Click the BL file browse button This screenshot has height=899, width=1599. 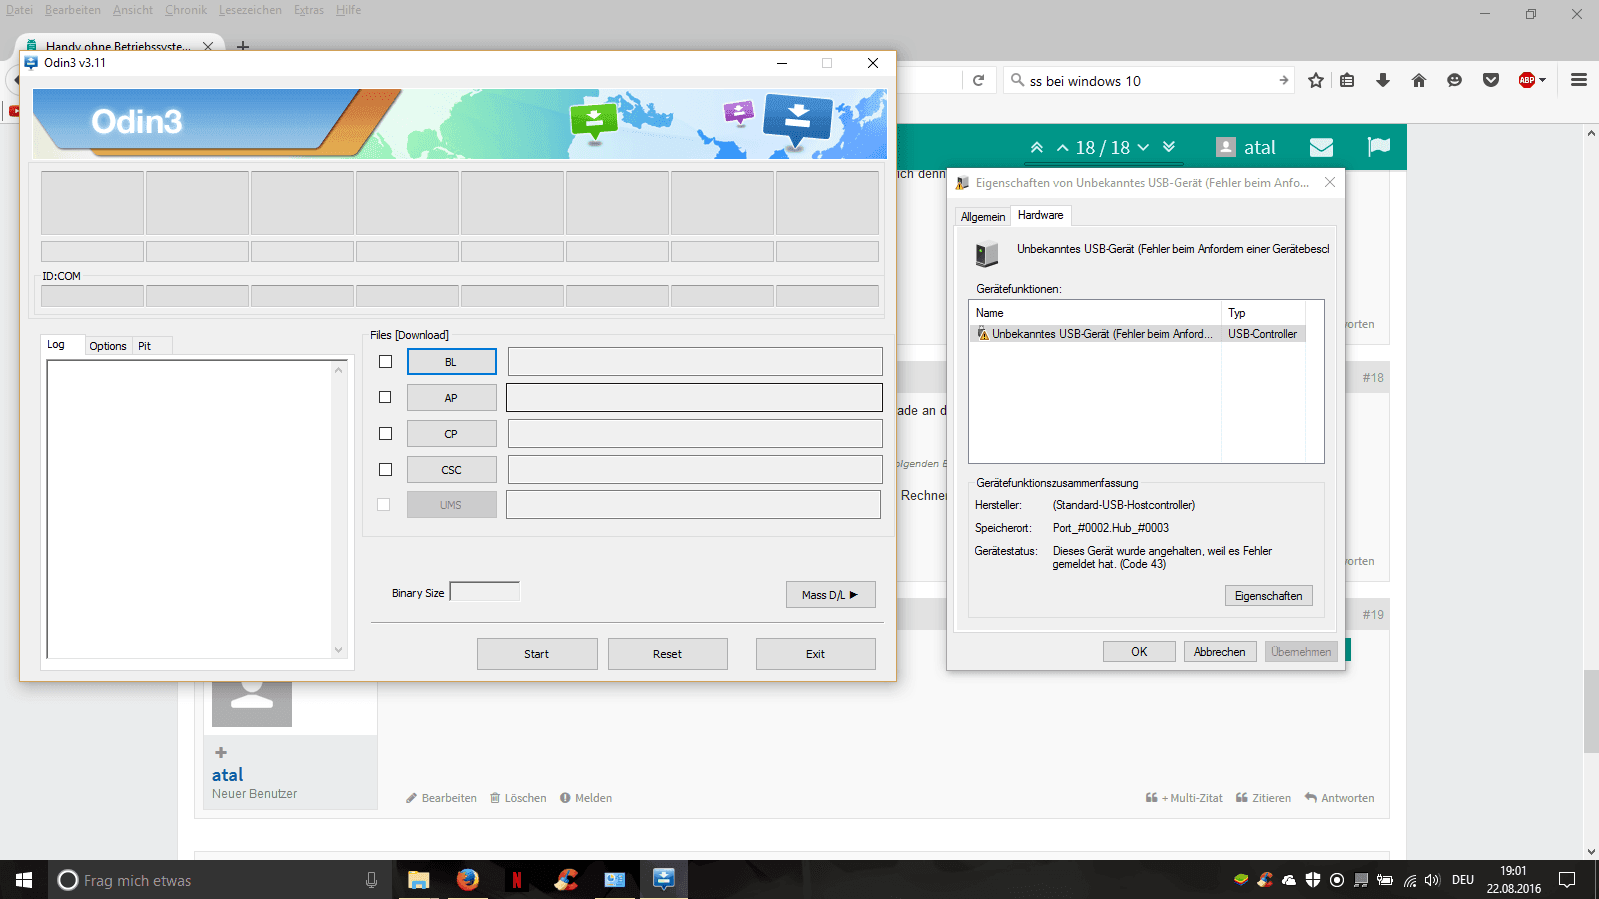click(451, 362)
